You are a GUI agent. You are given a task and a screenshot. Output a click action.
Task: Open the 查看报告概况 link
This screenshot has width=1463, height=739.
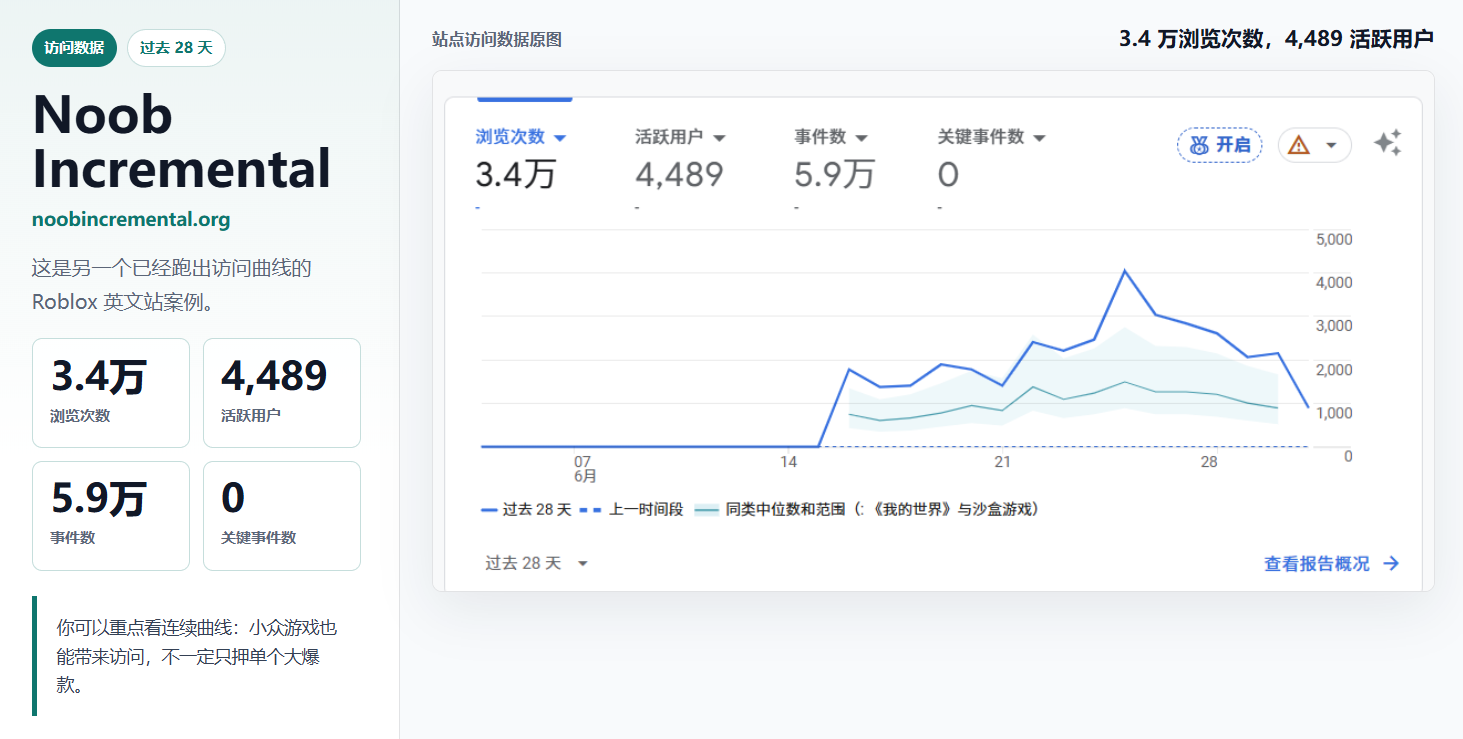click(1331, 564)
